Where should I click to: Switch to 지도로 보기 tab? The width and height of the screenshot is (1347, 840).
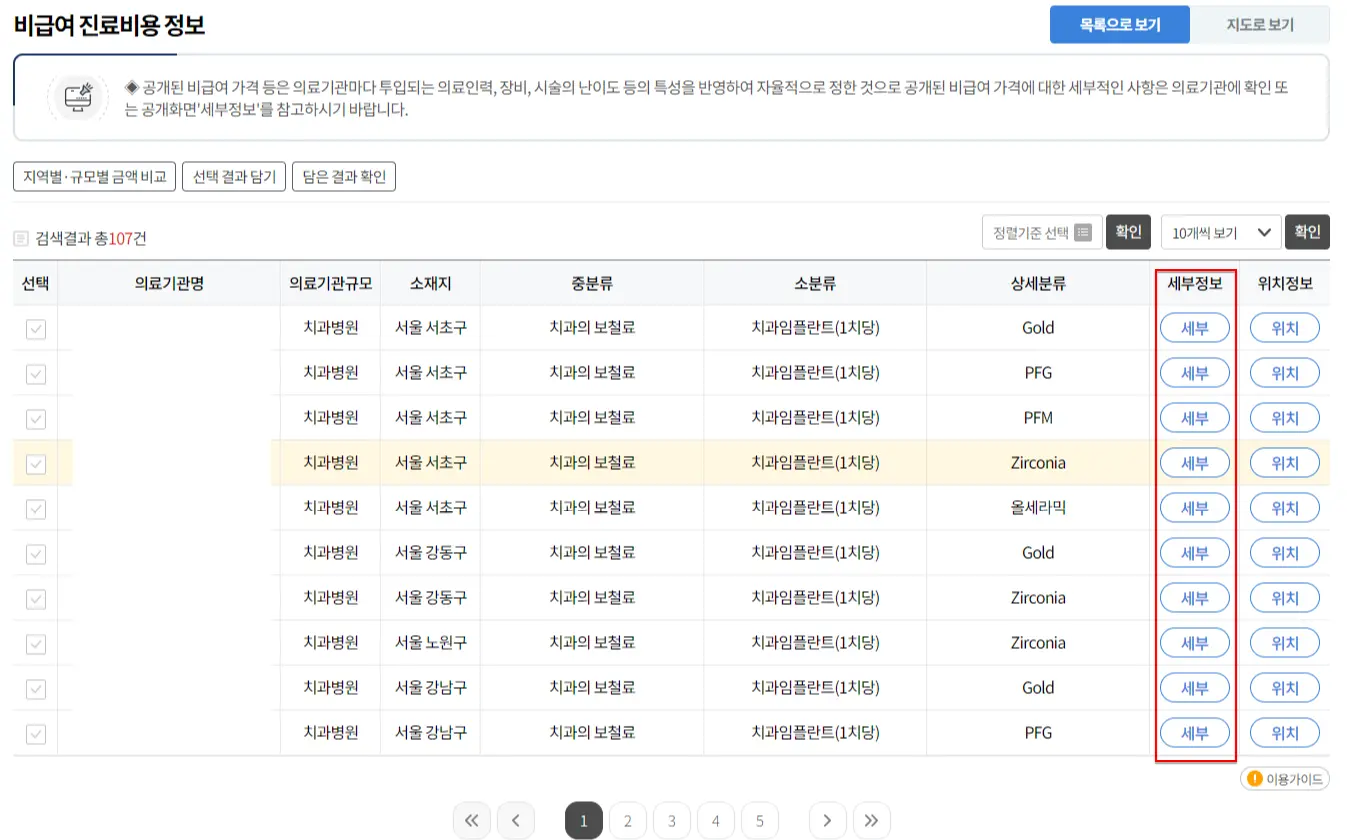click(1262, 24)
